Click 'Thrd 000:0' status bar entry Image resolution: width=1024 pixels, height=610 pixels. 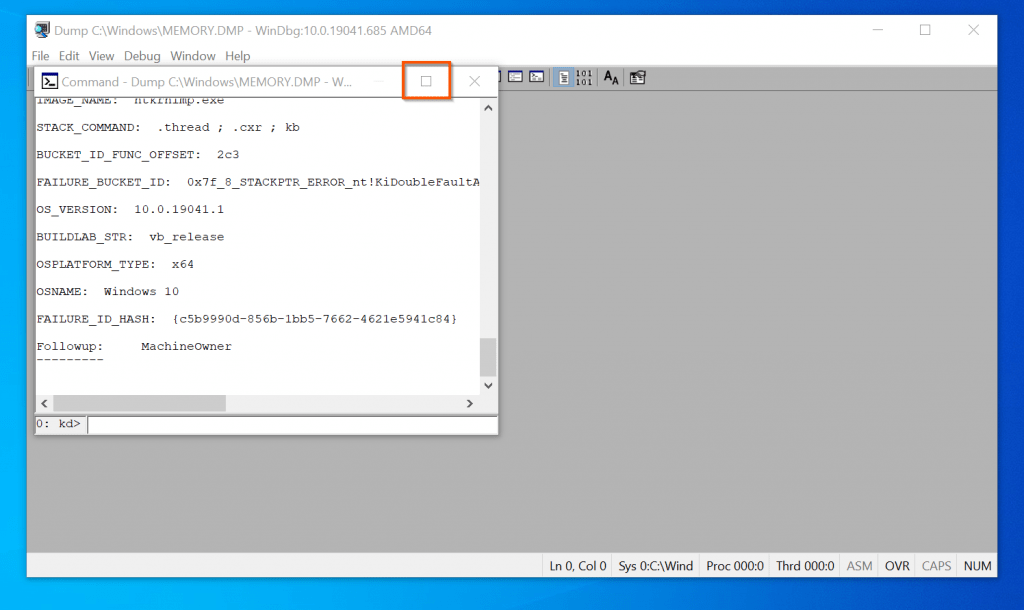point(805,566)
